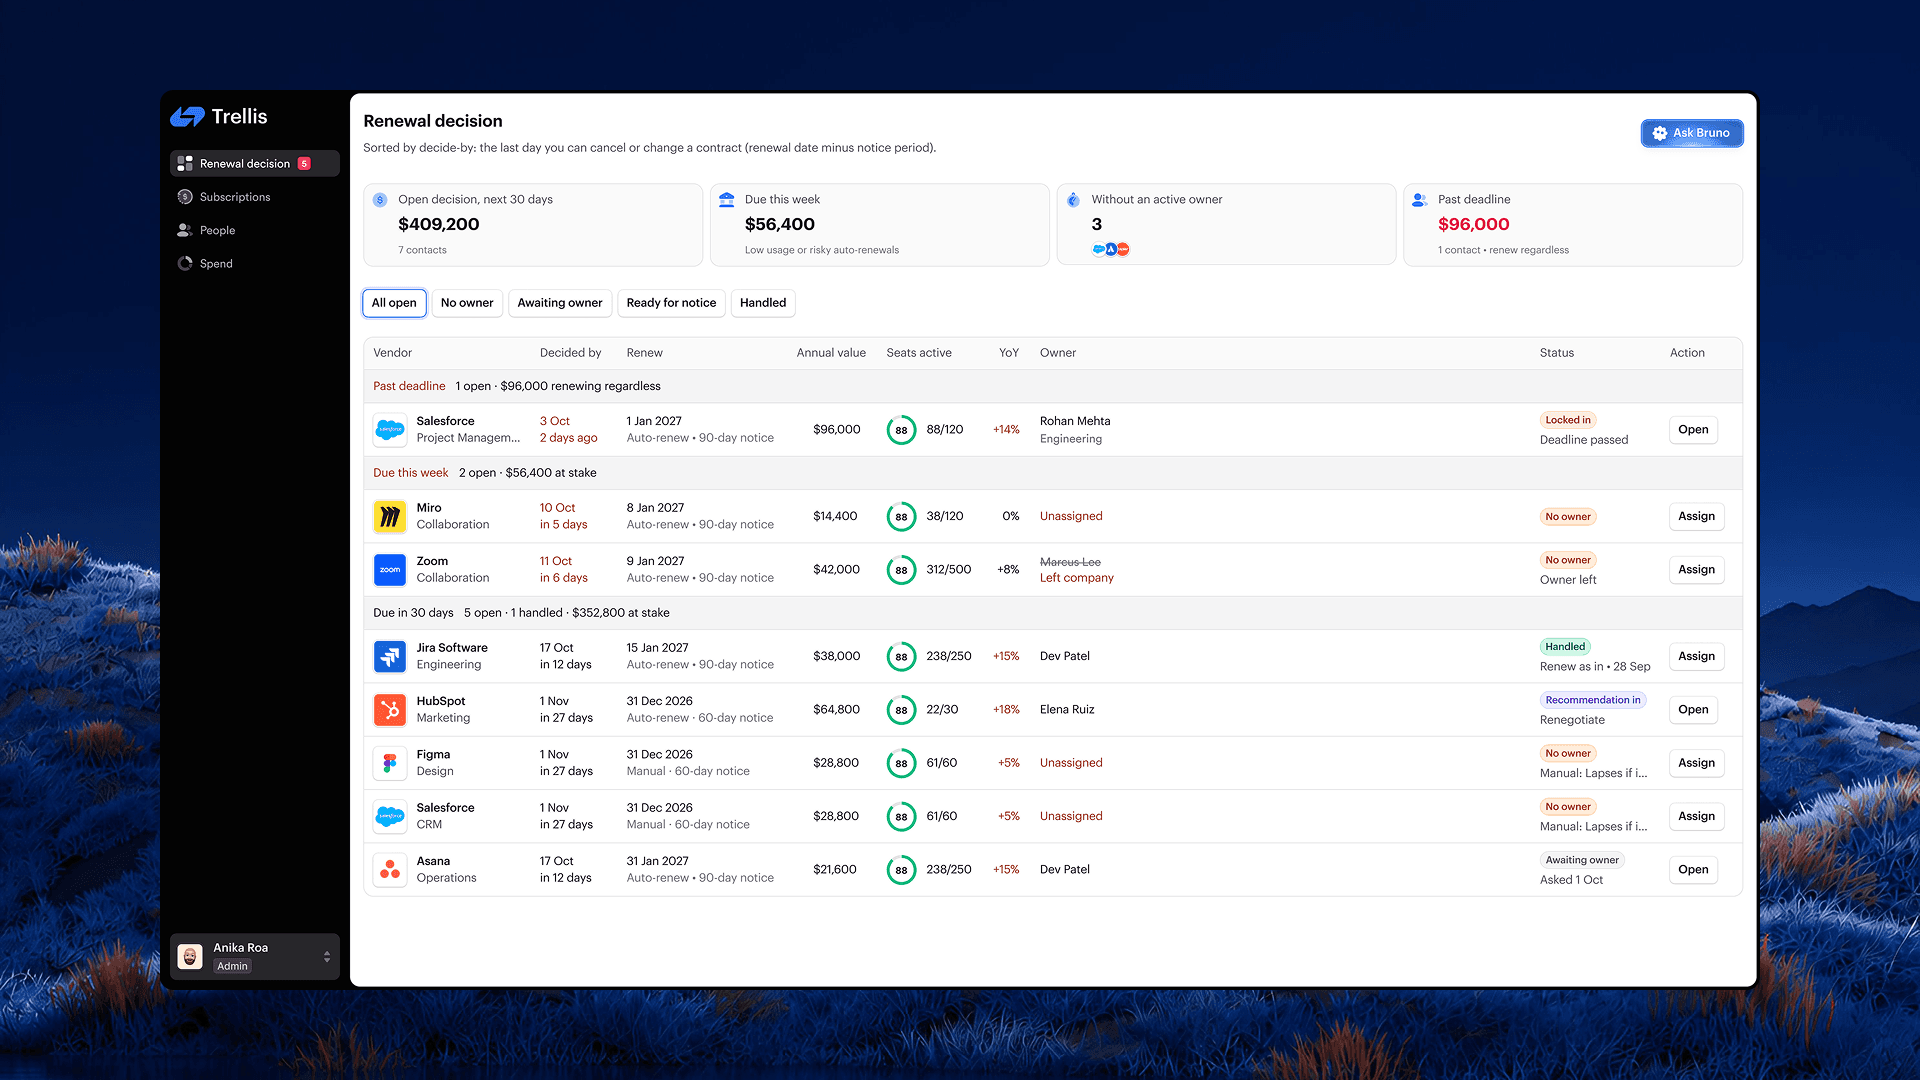The width and height of the screenshot is (1920, 1080).
Task: Select the All open filter tab
Action: [x=394, y=303]
